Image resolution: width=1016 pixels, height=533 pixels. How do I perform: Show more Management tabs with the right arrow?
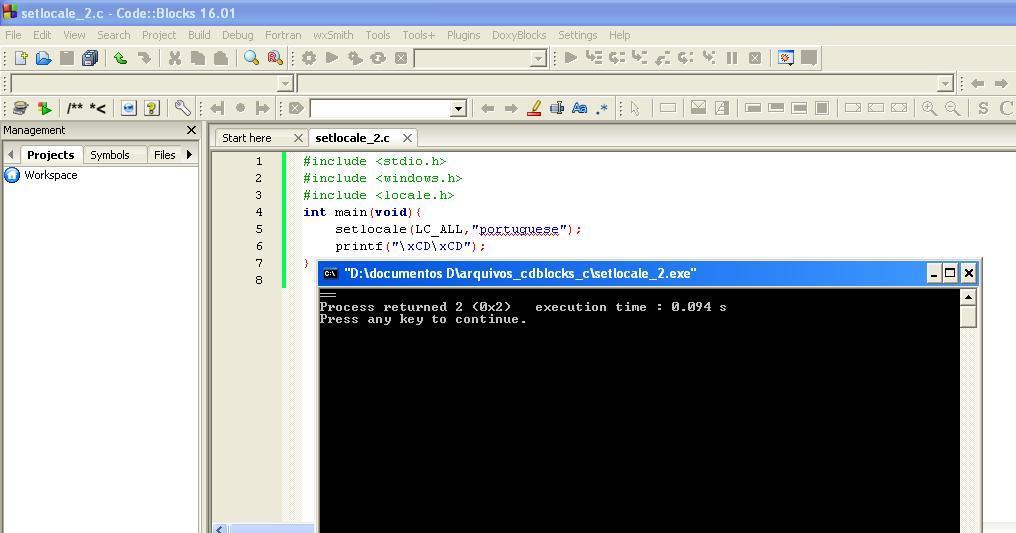pyautogui.click(x=189, y=155)
